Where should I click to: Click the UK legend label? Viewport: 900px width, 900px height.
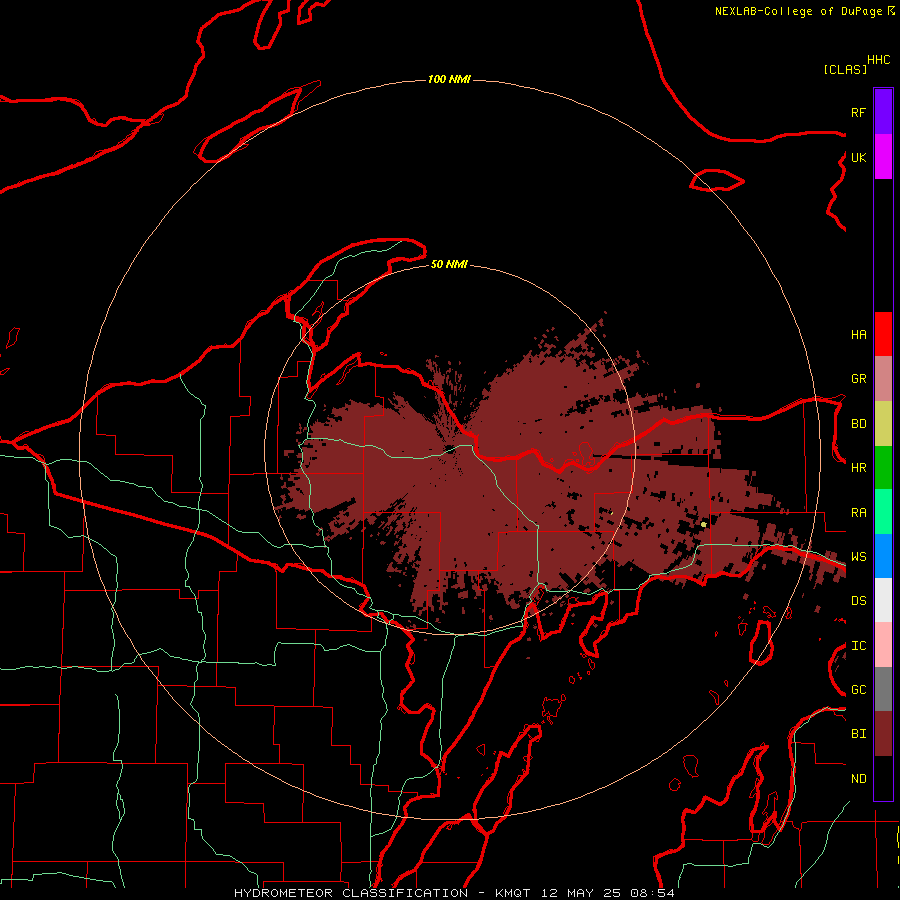(x=858, y=157)
